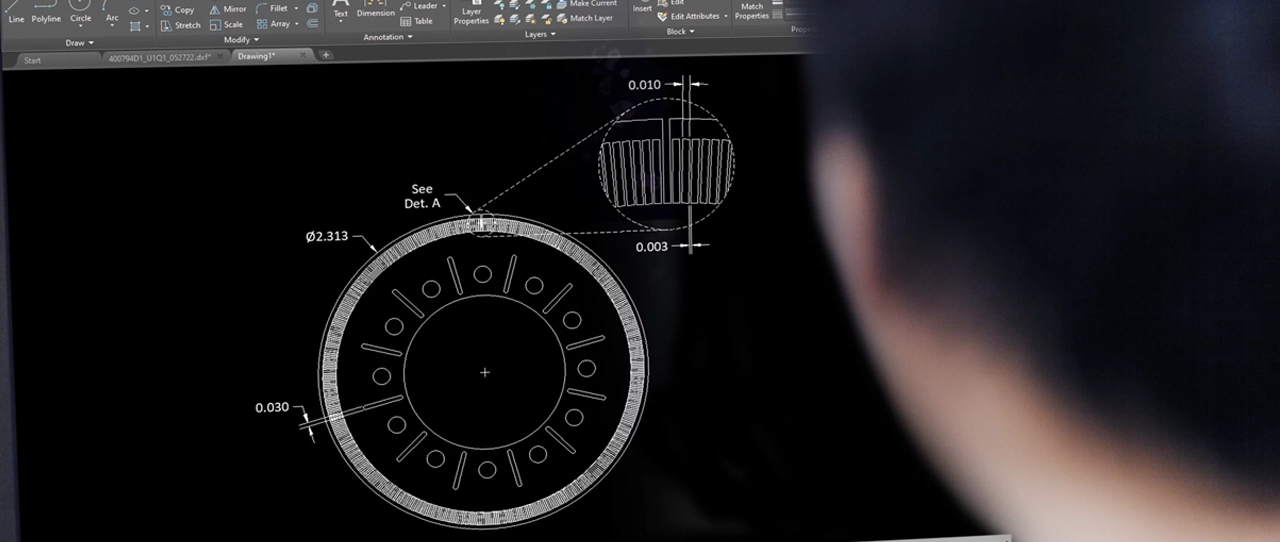Select the Arc tool
The height and width of the screenshot is (542, 1280).
[x=112, y=12]
